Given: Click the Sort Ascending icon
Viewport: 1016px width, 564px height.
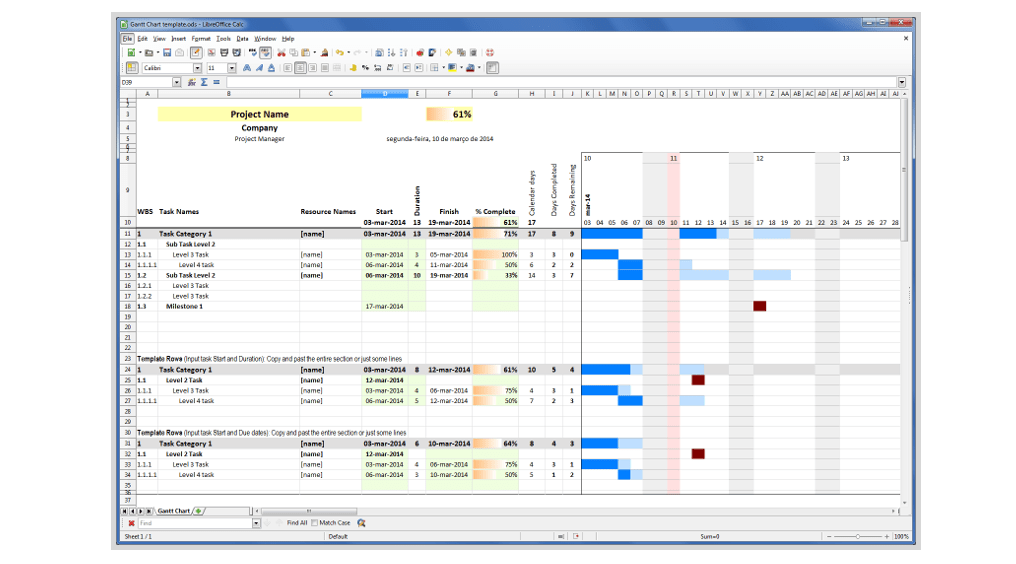Looking at the screenshot, I should [391, 52].
